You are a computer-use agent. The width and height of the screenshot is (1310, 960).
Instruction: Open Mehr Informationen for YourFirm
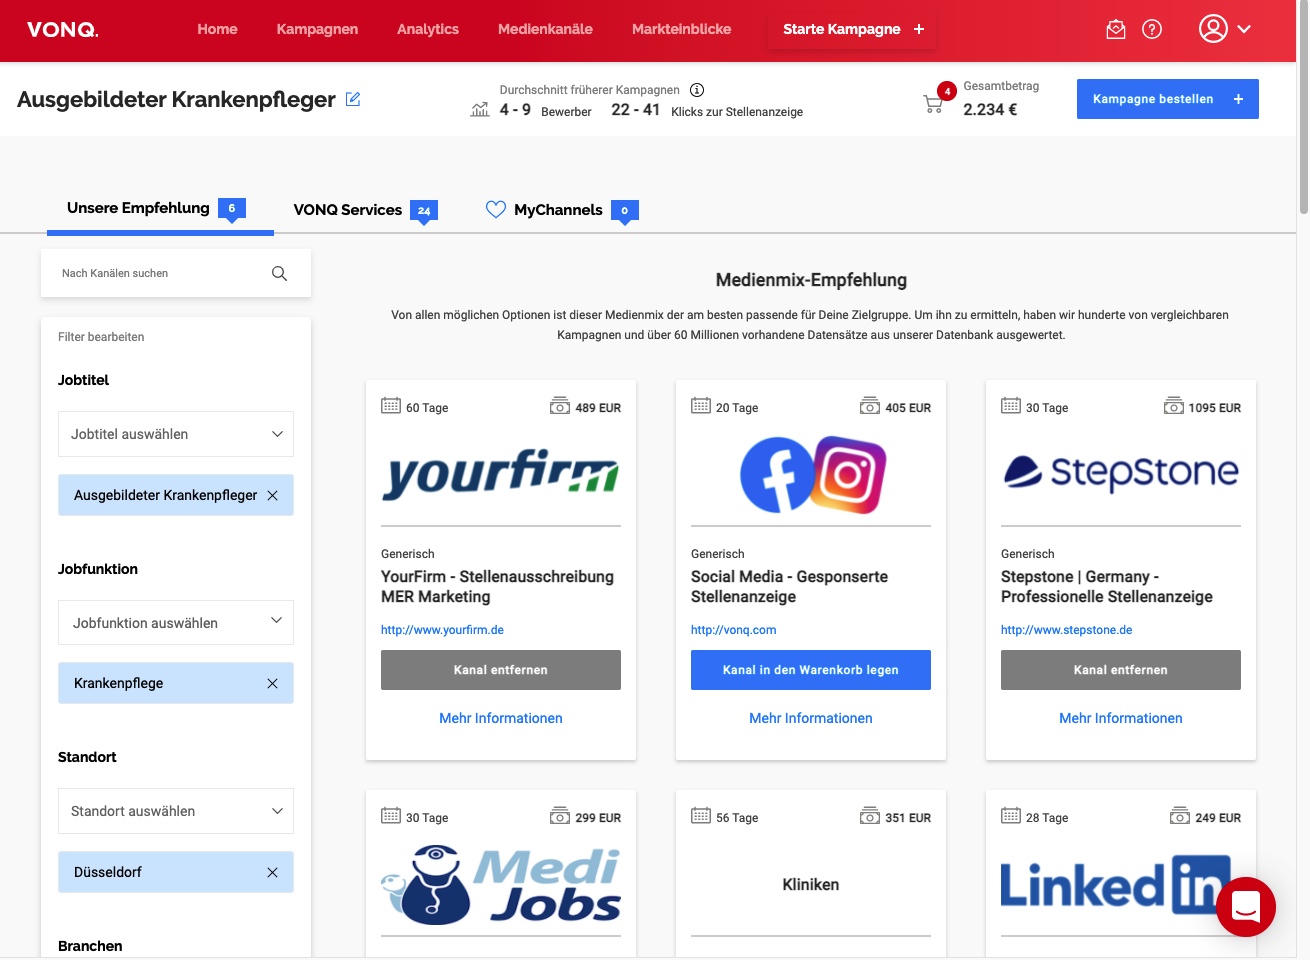501,718
